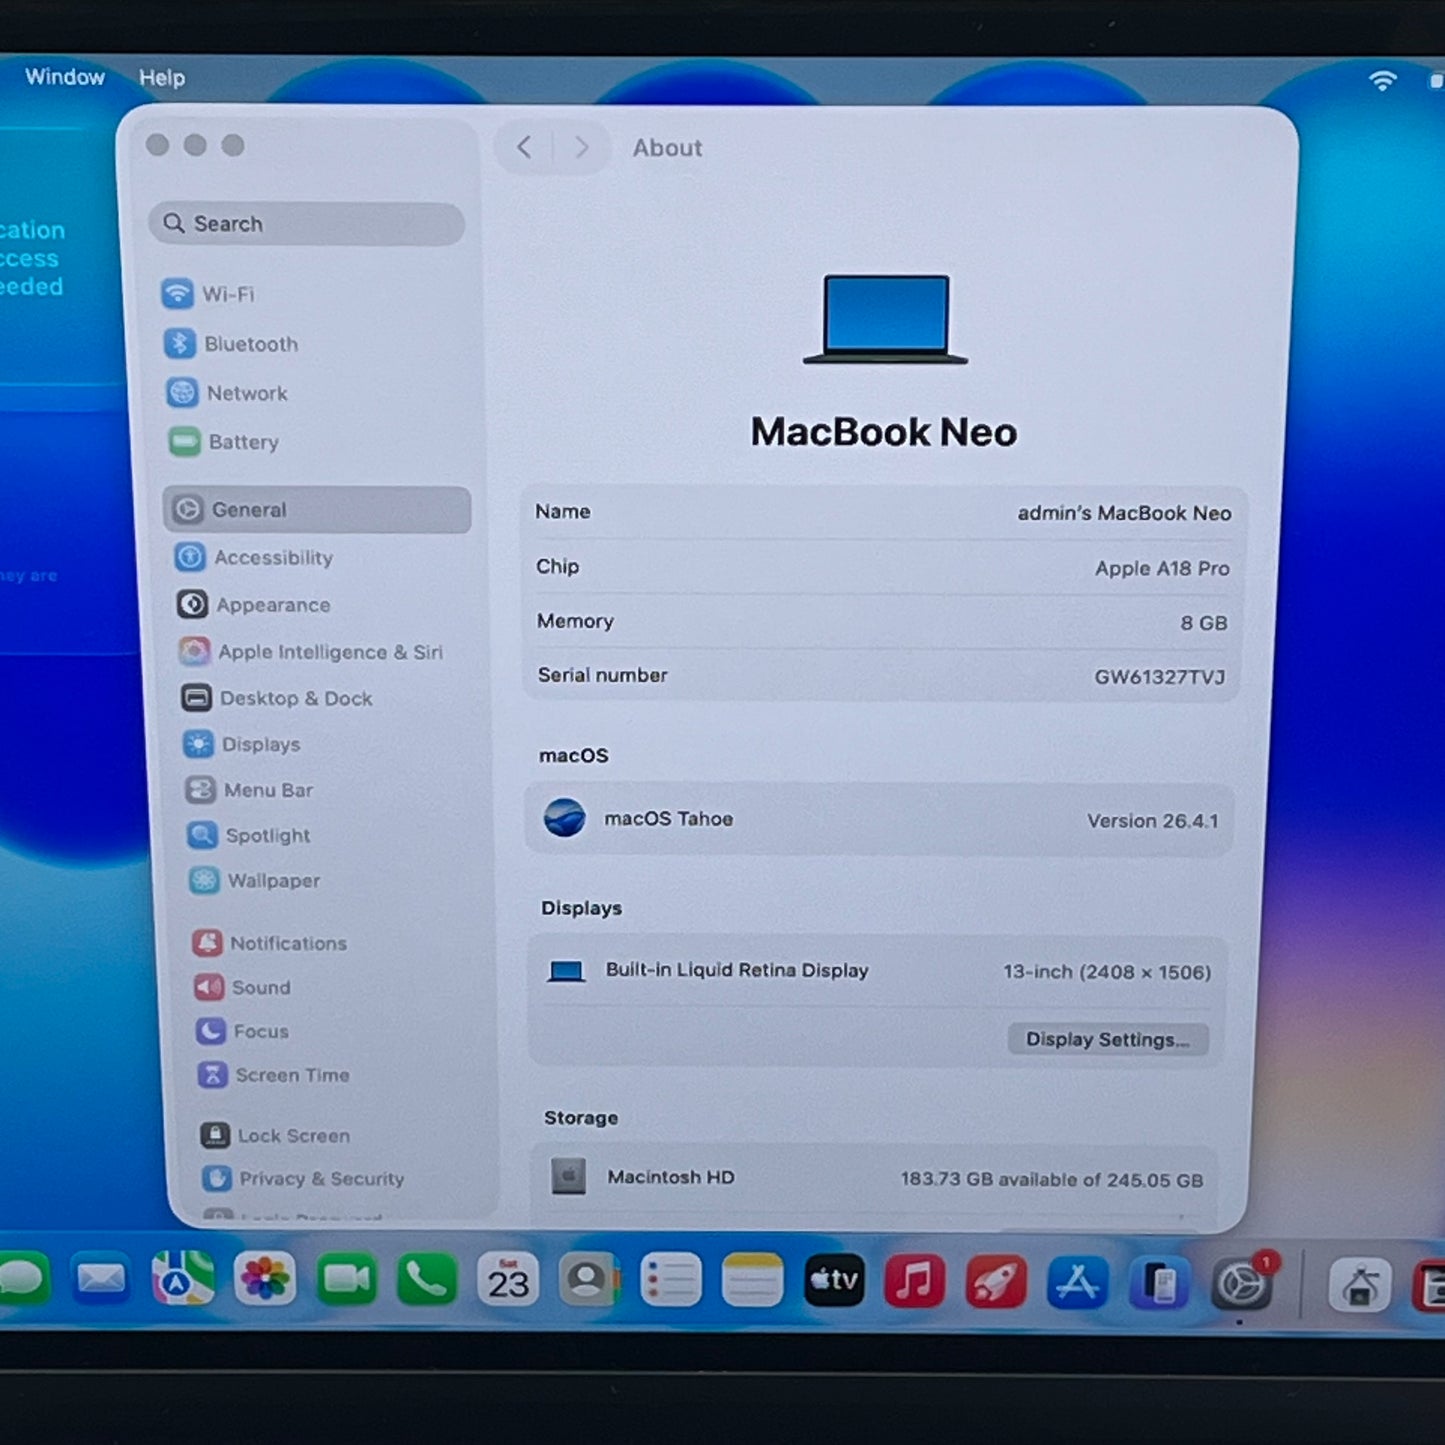
Task: Launch Music from the Dock
Action: tap(915, 1281)
